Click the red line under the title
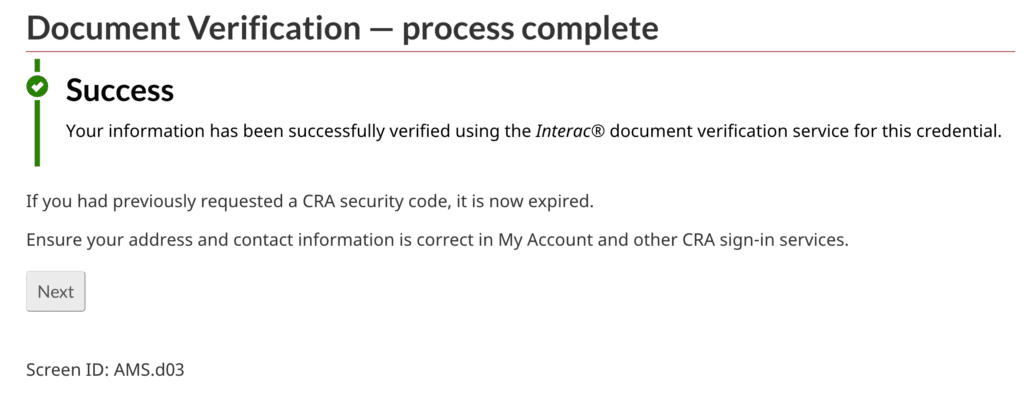This screenshot has width=1024, height=397. pyautogui.click(x=520, y=51)
